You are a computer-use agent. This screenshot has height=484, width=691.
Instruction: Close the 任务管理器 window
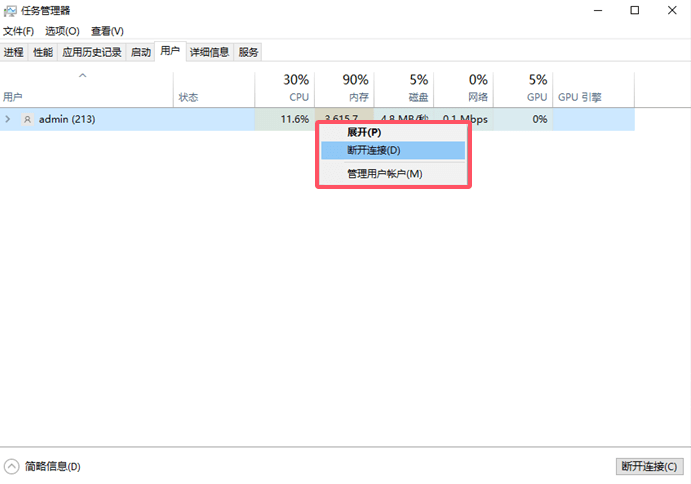[x=672, y=10]
